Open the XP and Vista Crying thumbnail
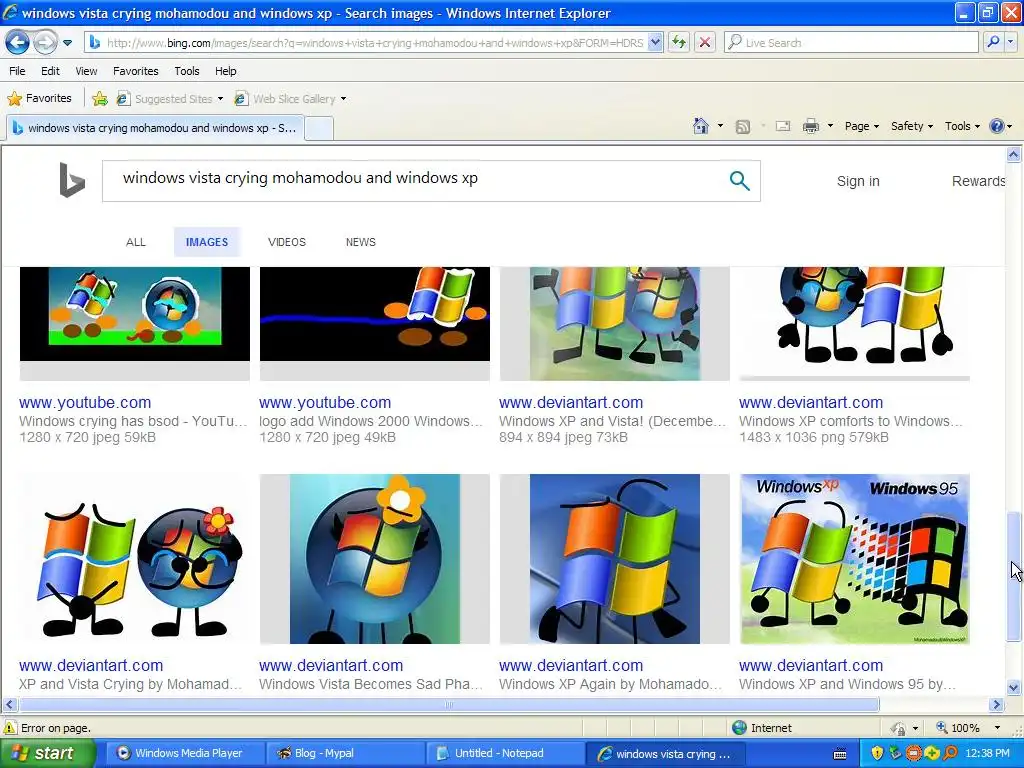 pyautogui.click(x=135, y=559)
